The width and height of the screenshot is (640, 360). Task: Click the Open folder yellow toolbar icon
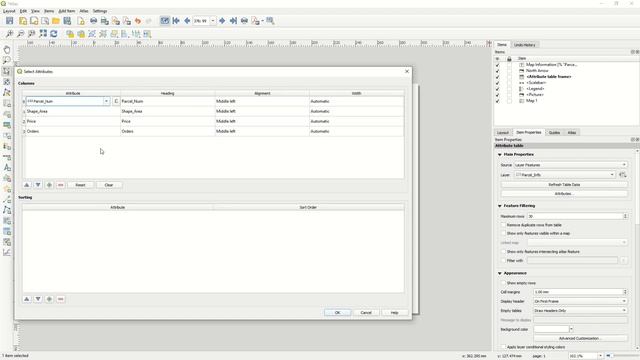(x=56, y=21)
